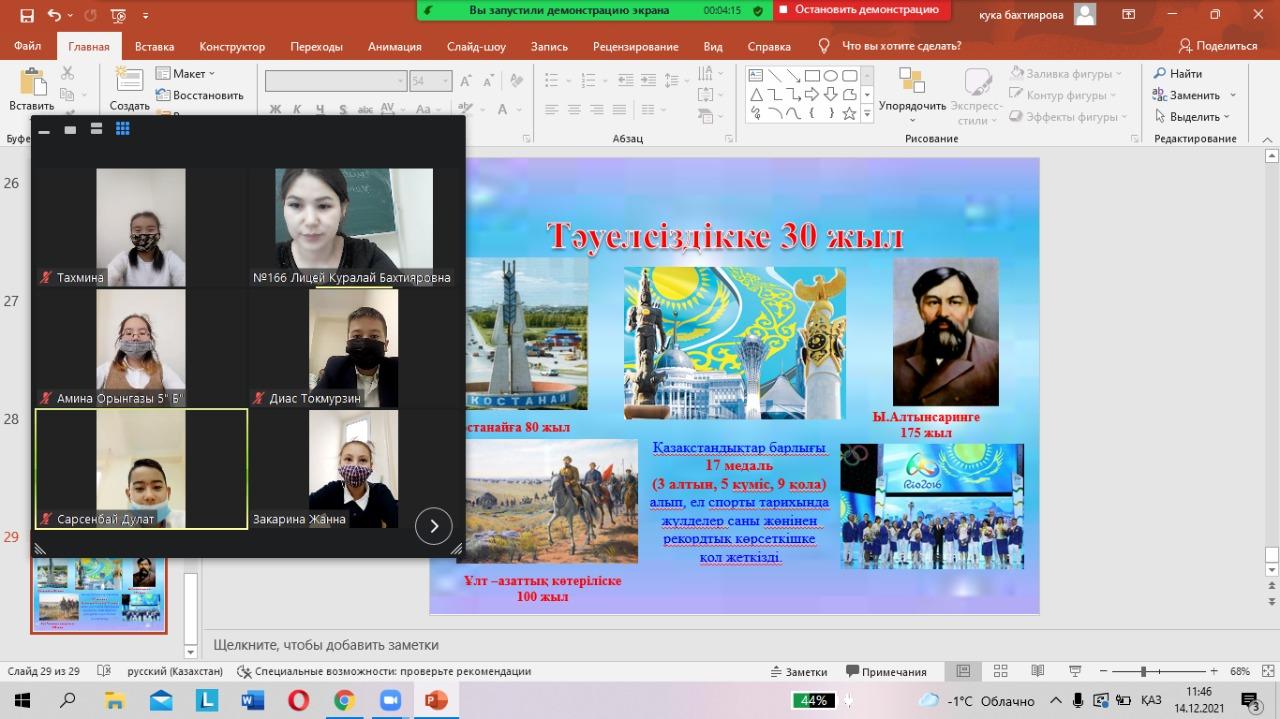Screen dimensions: 1280x719
Task: Select the star shape in the shapes gallery
Action: click(x=849, y=114)
